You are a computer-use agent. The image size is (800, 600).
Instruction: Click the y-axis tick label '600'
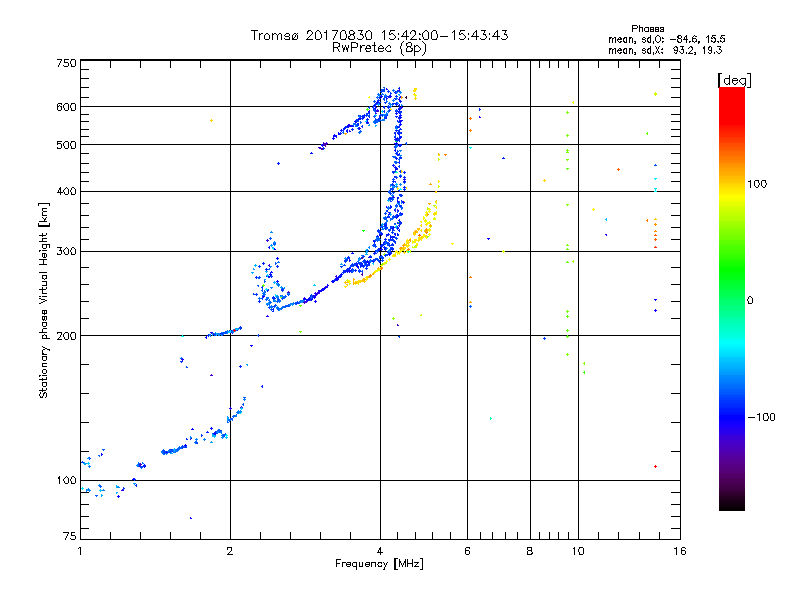click(66, 107)
